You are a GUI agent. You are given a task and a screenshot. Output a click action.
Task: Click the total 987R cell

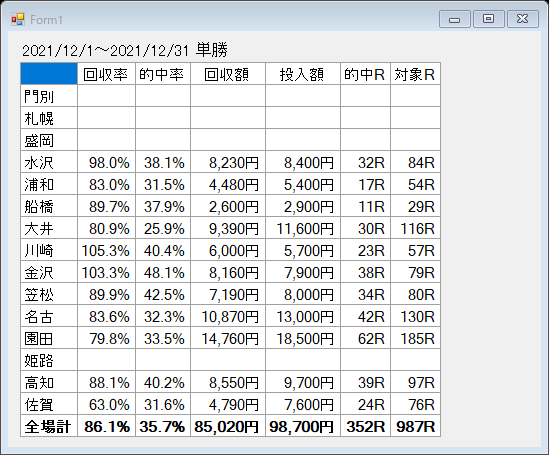(x=416, y=426)
